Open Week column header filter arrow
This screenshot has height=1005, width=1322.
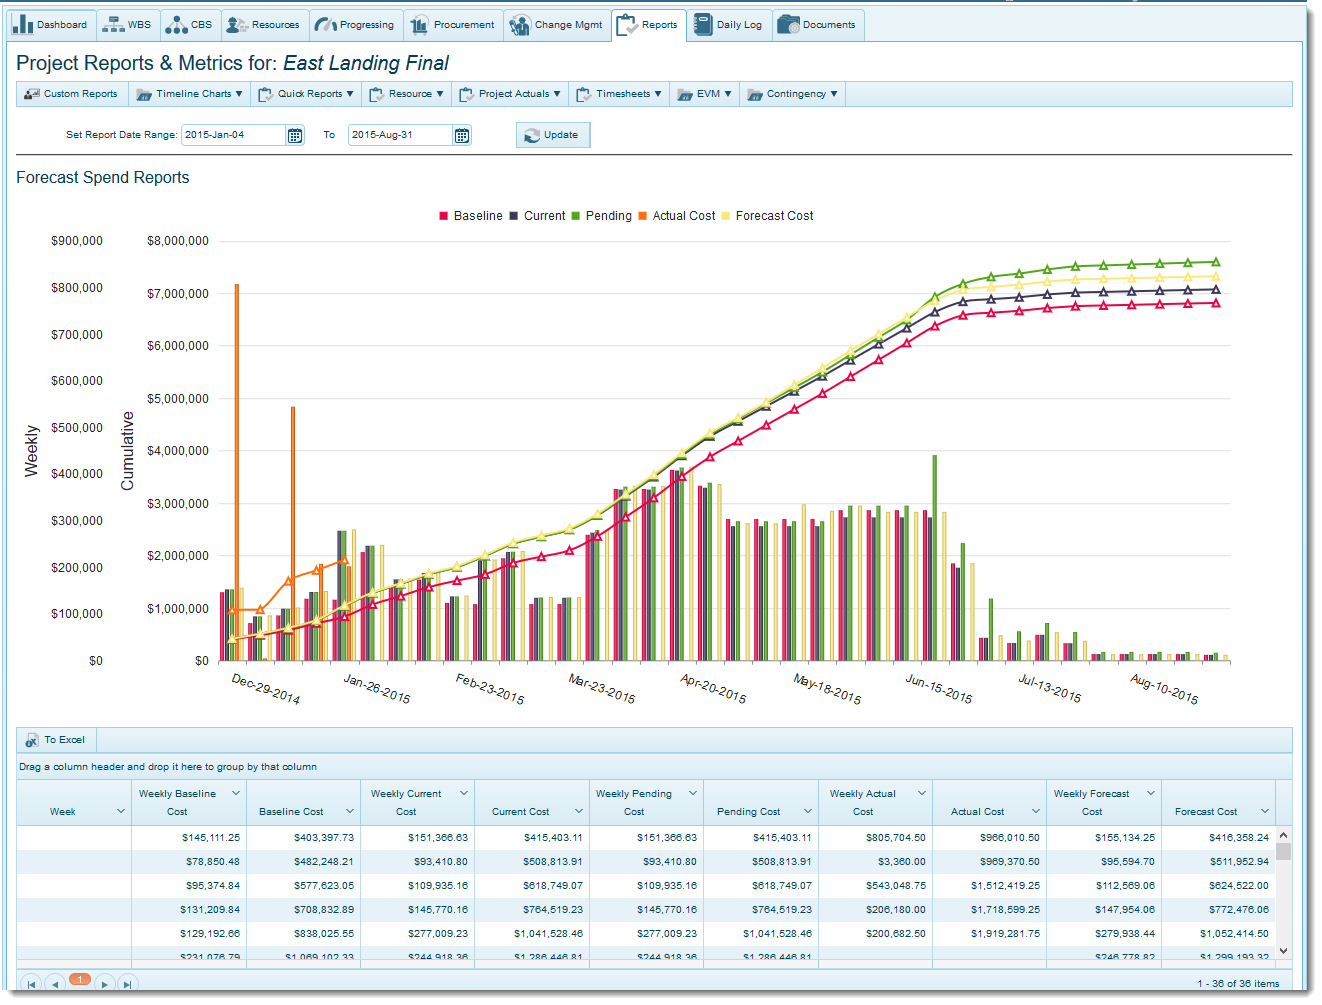click(x=121, y=811)
